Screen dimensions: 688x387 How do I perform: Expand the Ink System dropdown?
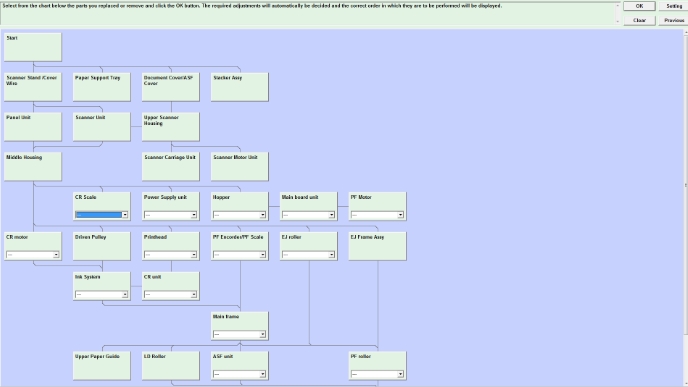click(101, 294)
